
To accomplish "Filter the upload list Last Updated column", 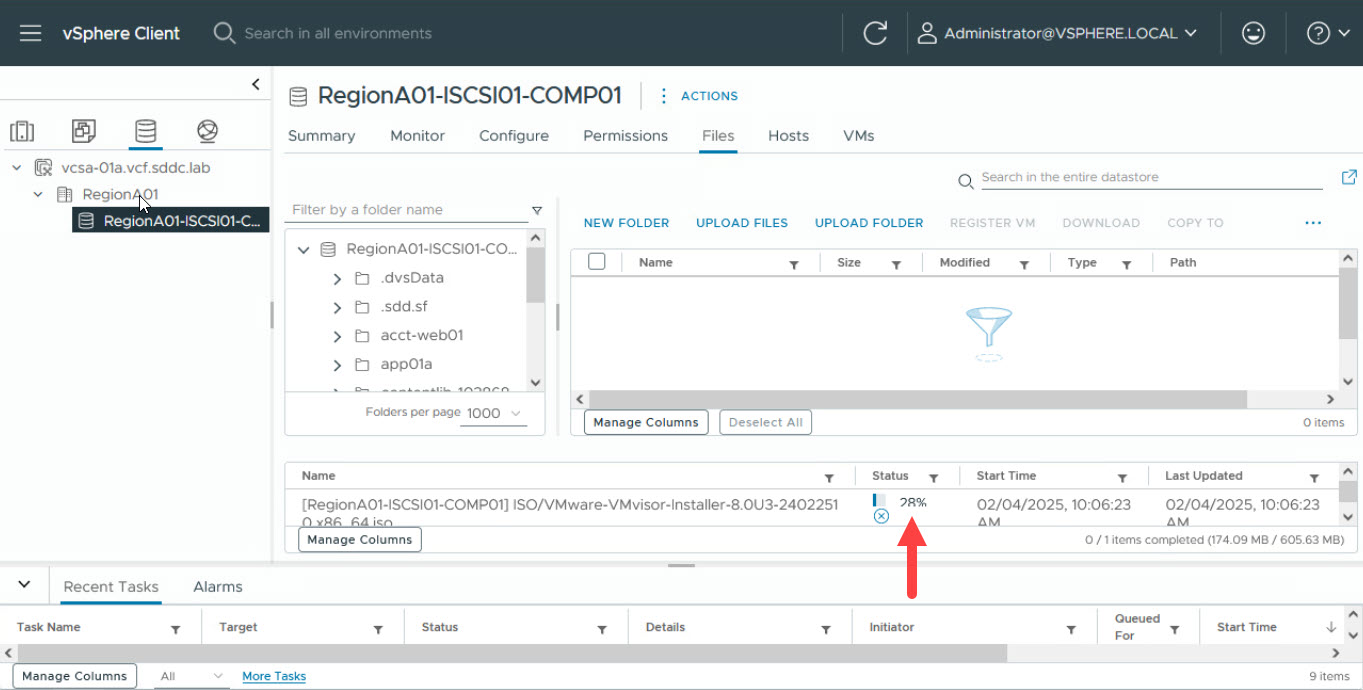I will 1314,478.
